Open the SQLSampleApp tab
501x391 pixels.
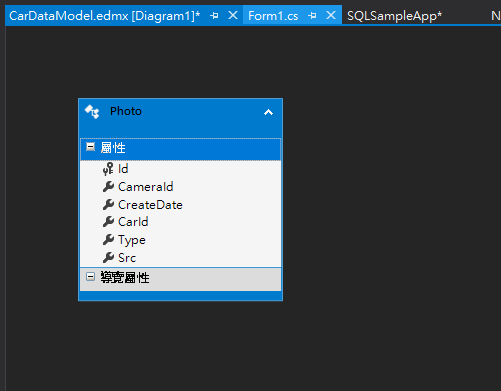[394, 16]
